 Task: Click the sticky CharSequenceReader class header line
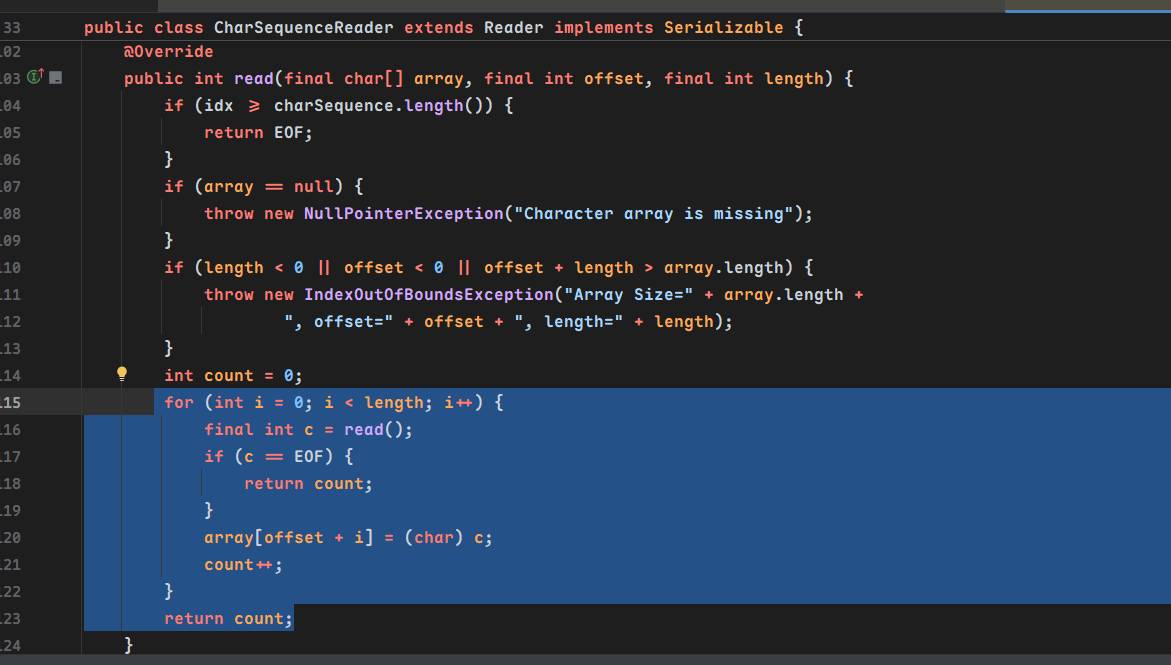tap(442, 27)
